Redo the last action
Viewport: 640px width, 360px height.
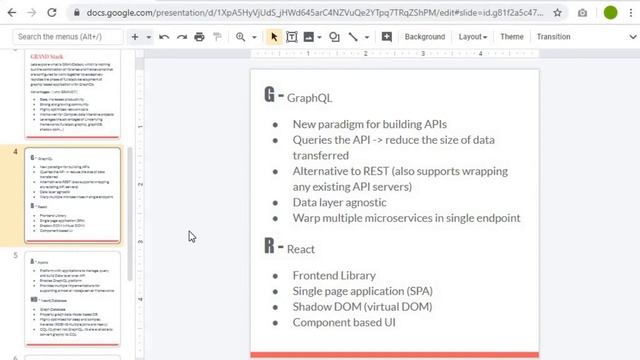[x=182, y=37]
